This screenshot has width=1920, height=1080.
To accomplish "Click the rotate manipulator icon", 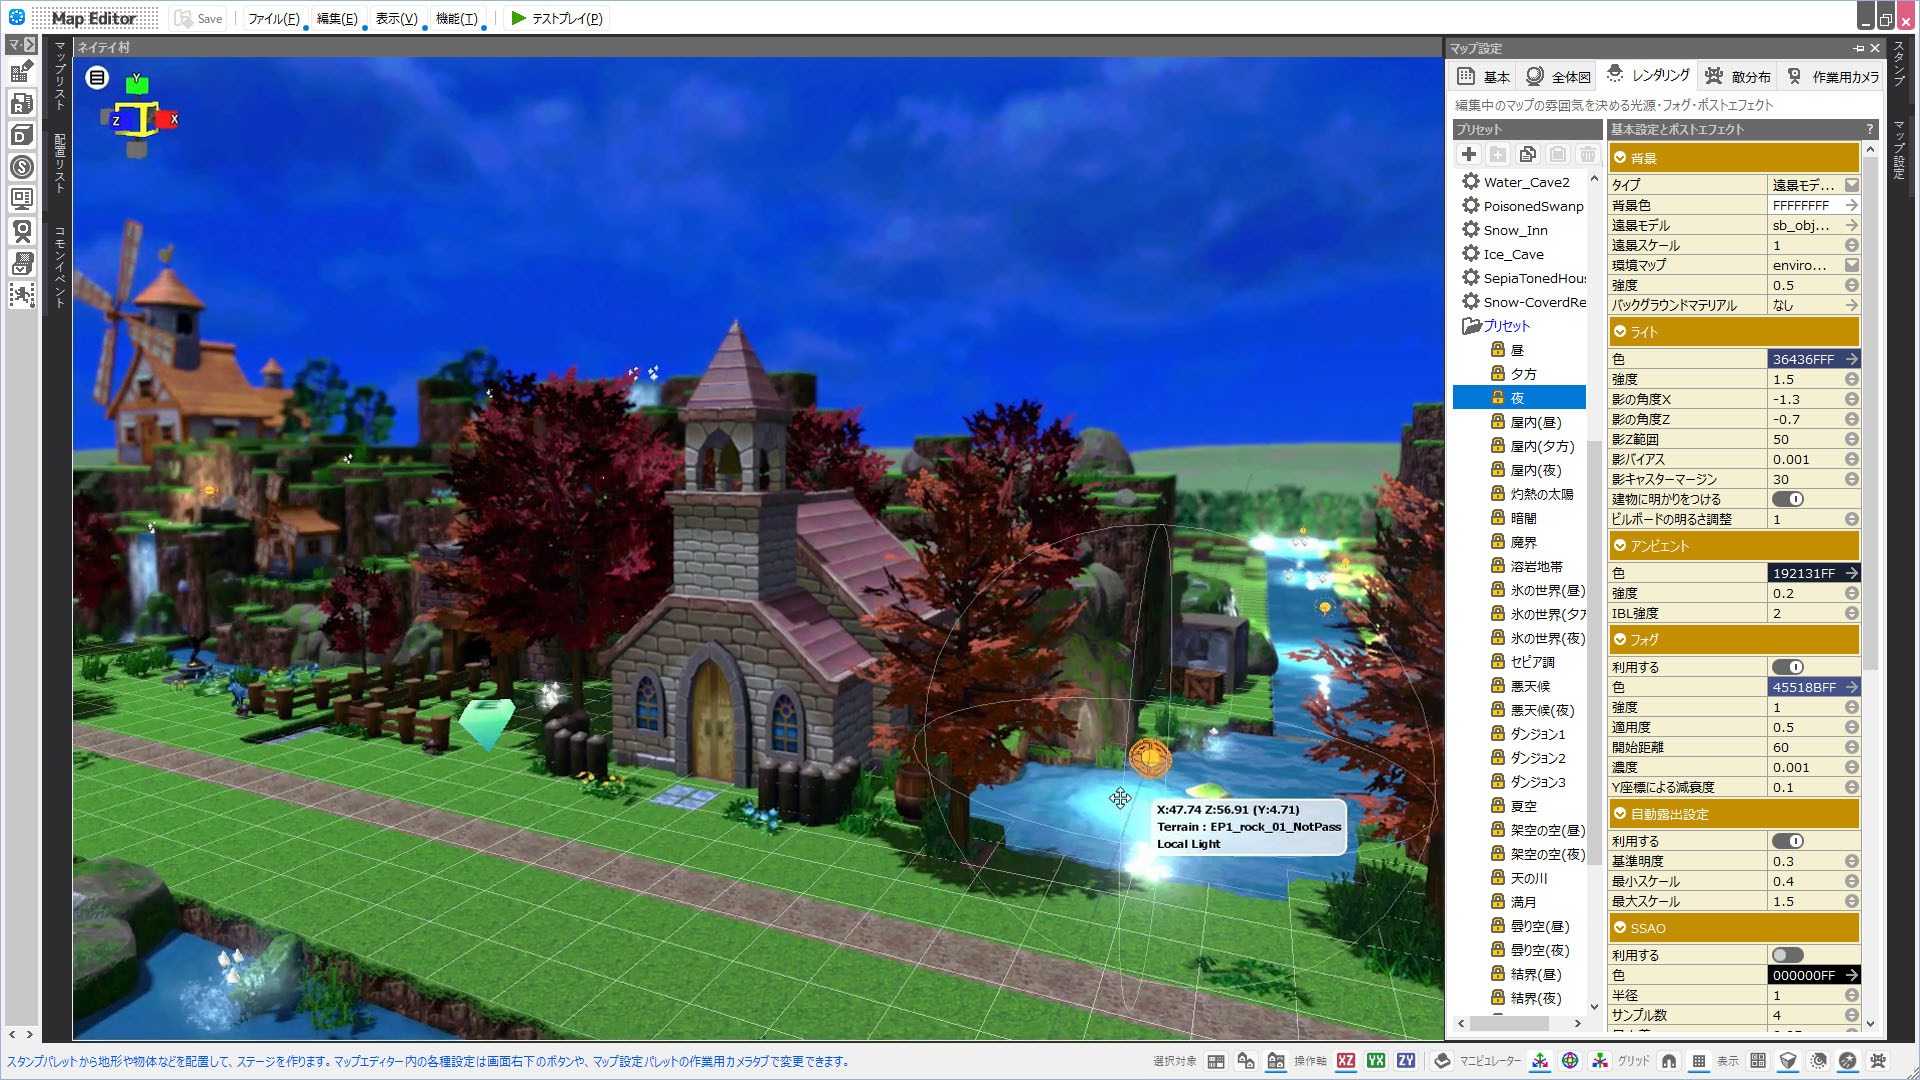I will (x=1570, y=1061).
